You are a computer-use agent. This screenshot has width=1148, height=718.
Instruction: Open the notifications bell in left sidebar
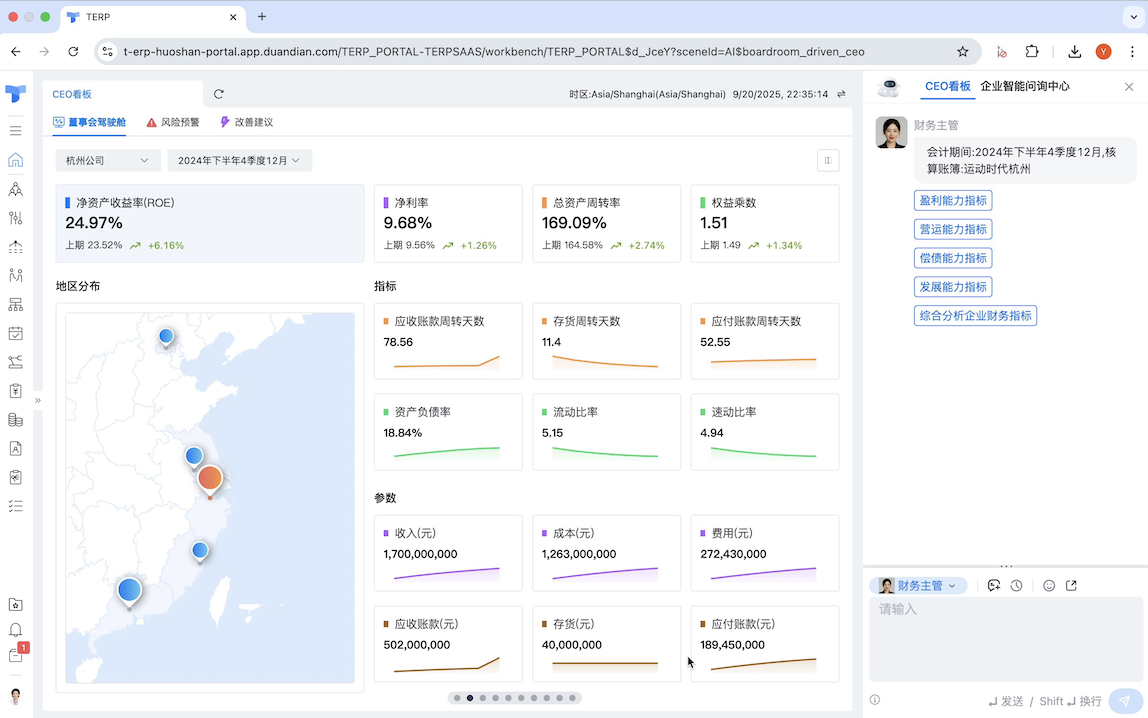(15, 630)
